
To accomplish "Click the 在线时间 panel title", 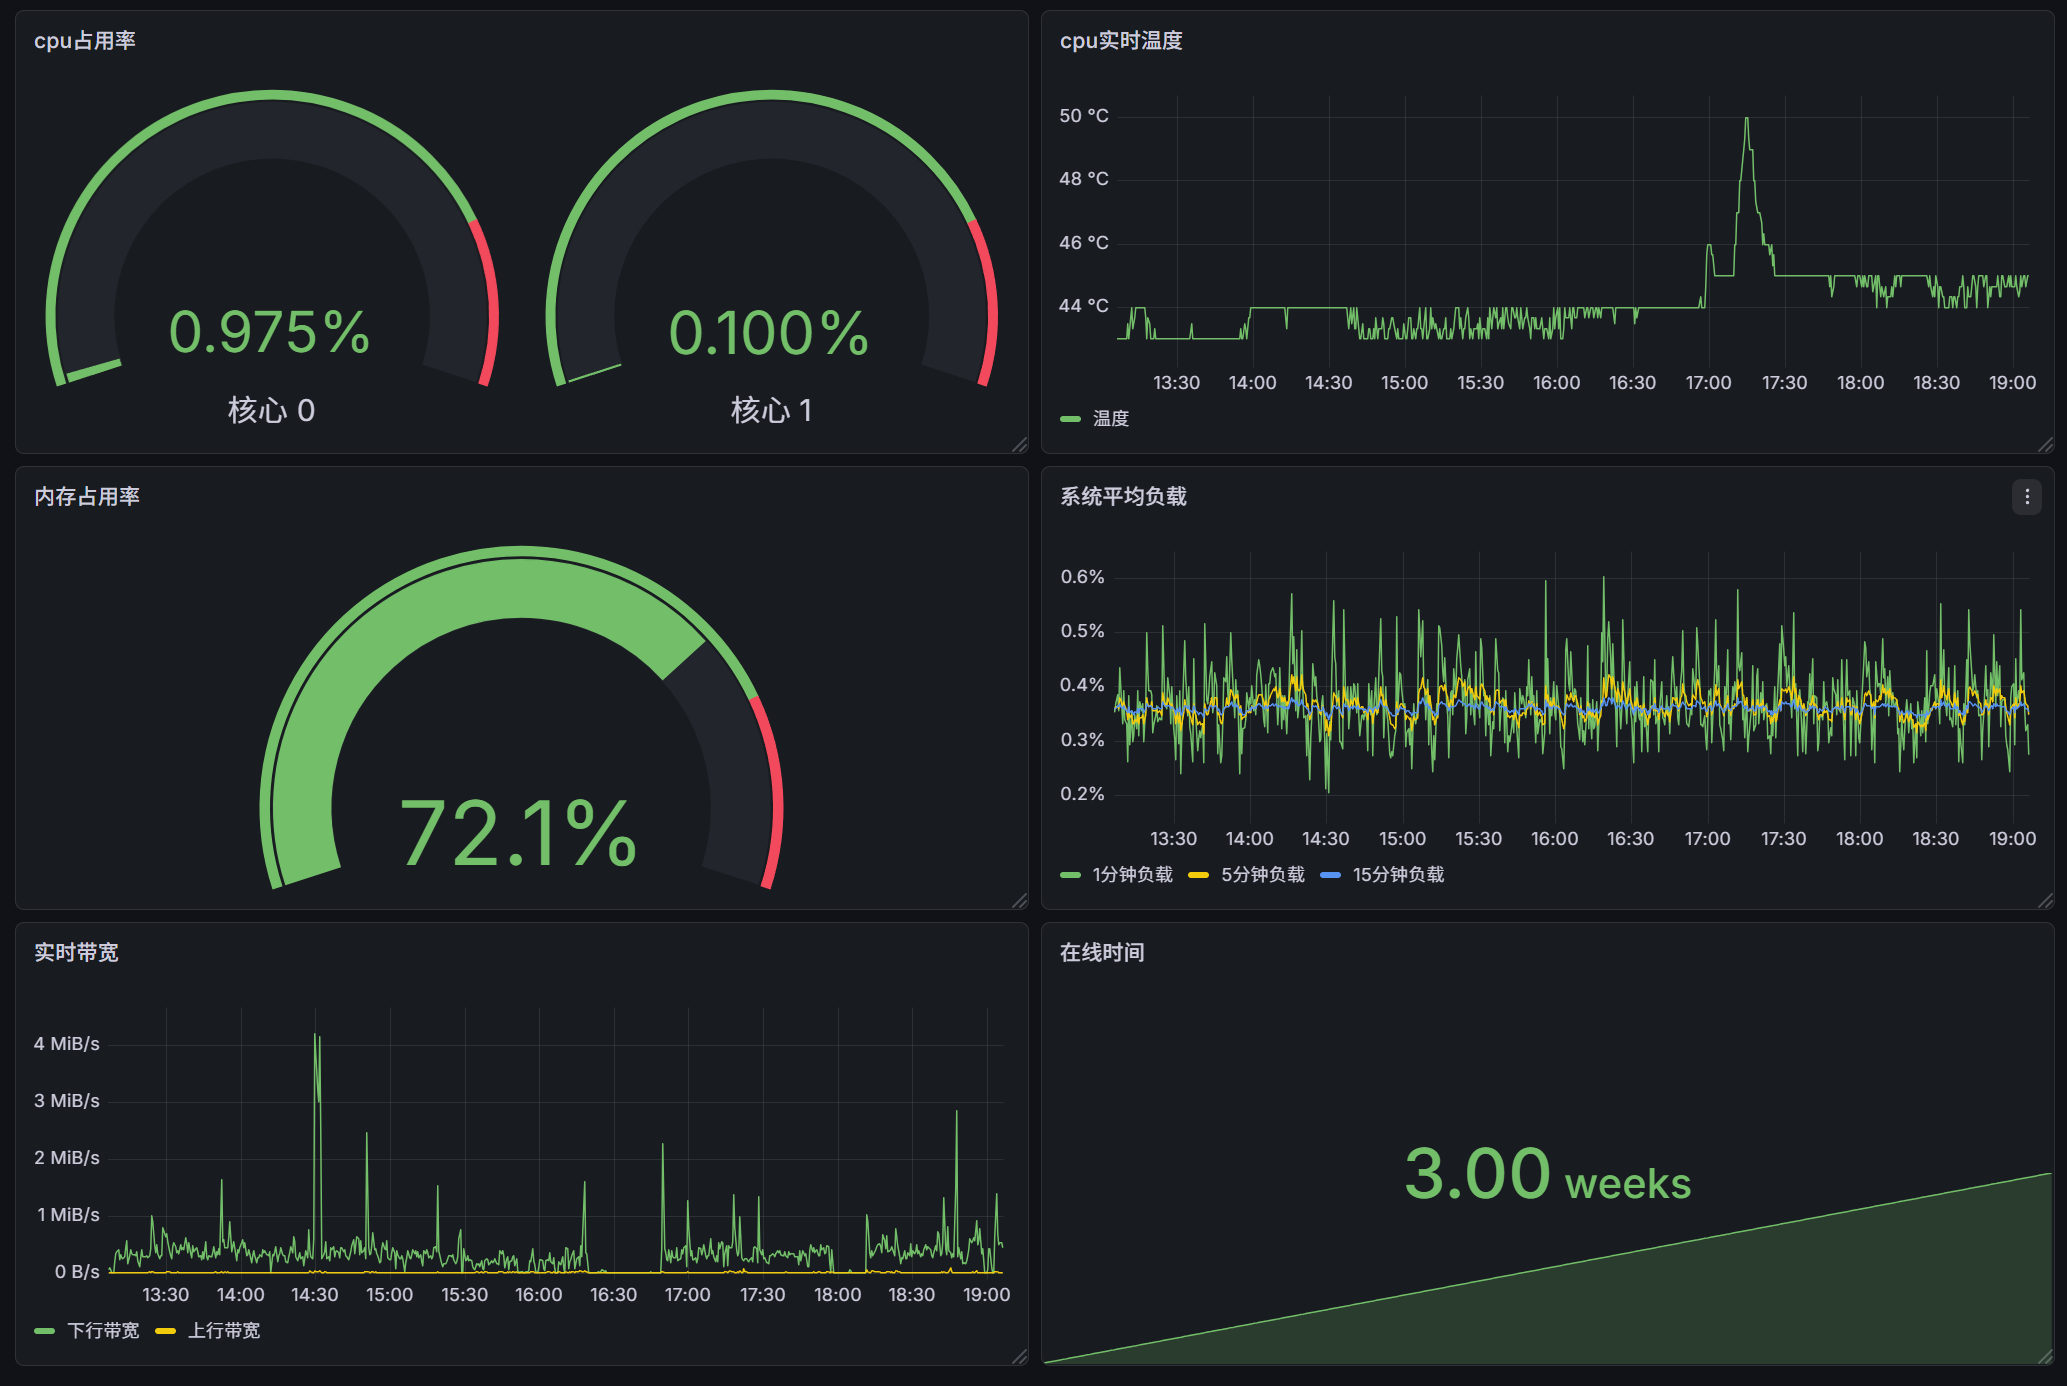I will (1102, 953).
